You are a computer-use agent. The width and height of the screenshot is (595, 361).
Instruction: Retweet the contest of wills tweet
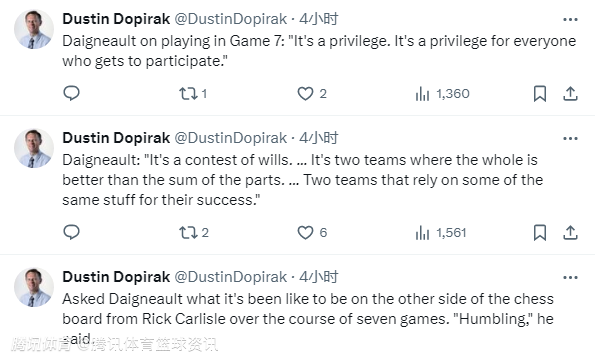(x=194, y=232)
